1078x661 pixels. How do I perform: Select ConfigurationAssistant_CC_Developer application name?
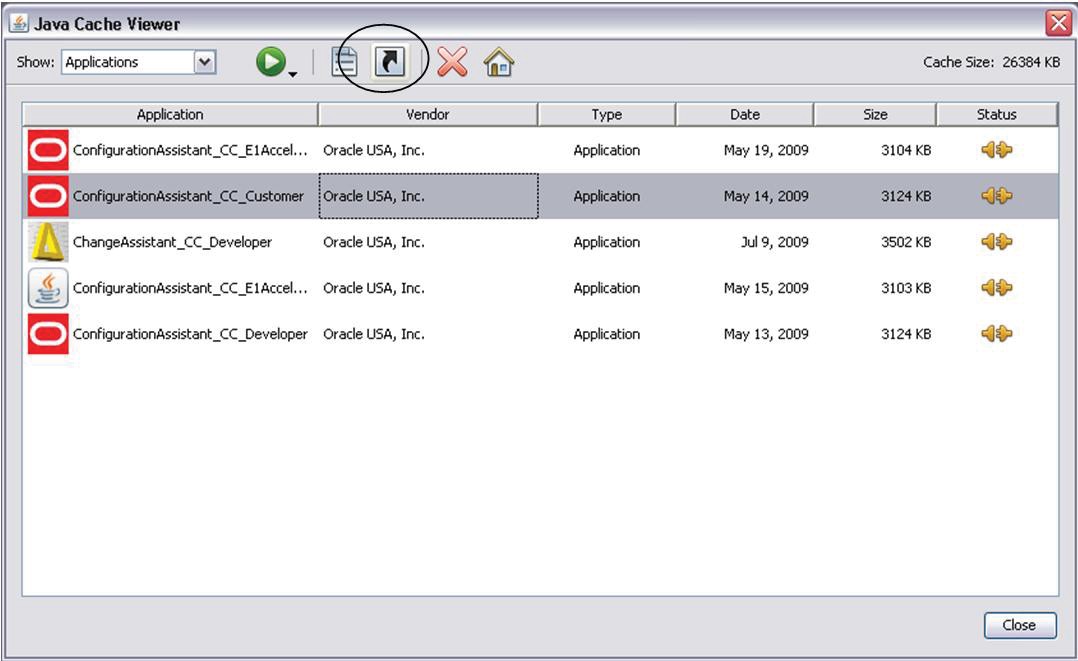[x=190, y=334]
